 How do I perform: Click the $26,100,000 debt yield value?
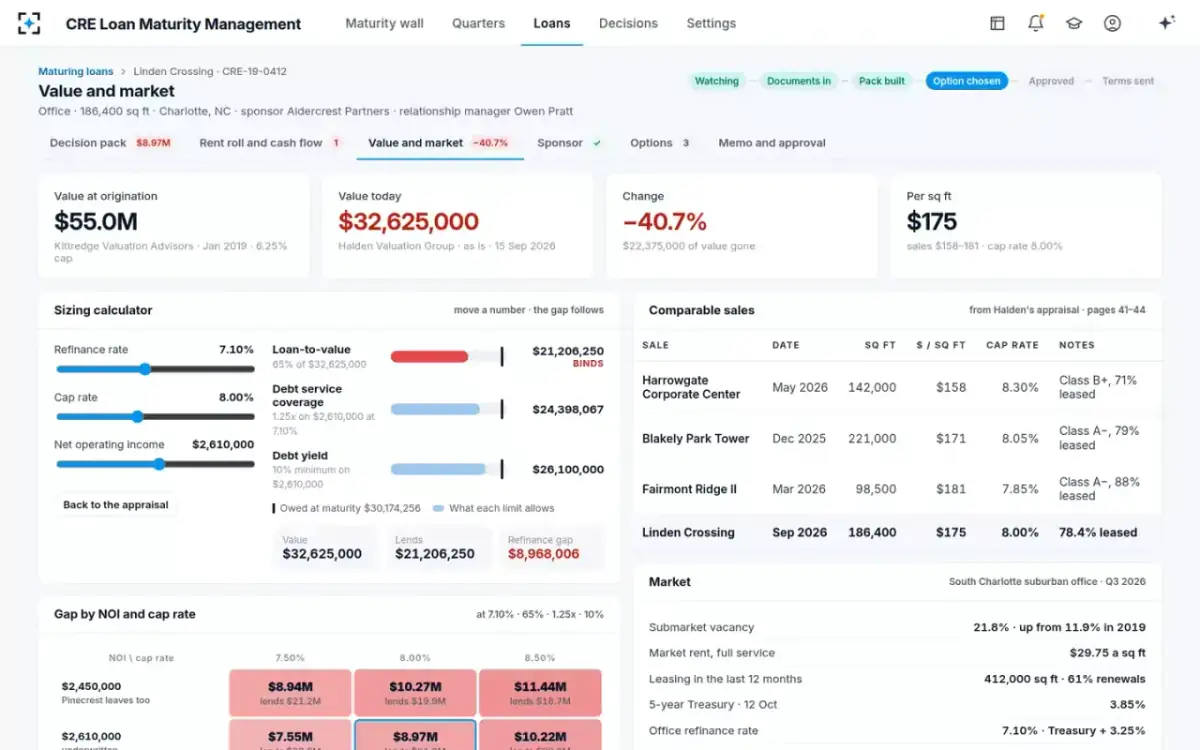pyautogui.click(x=568, y=469)
